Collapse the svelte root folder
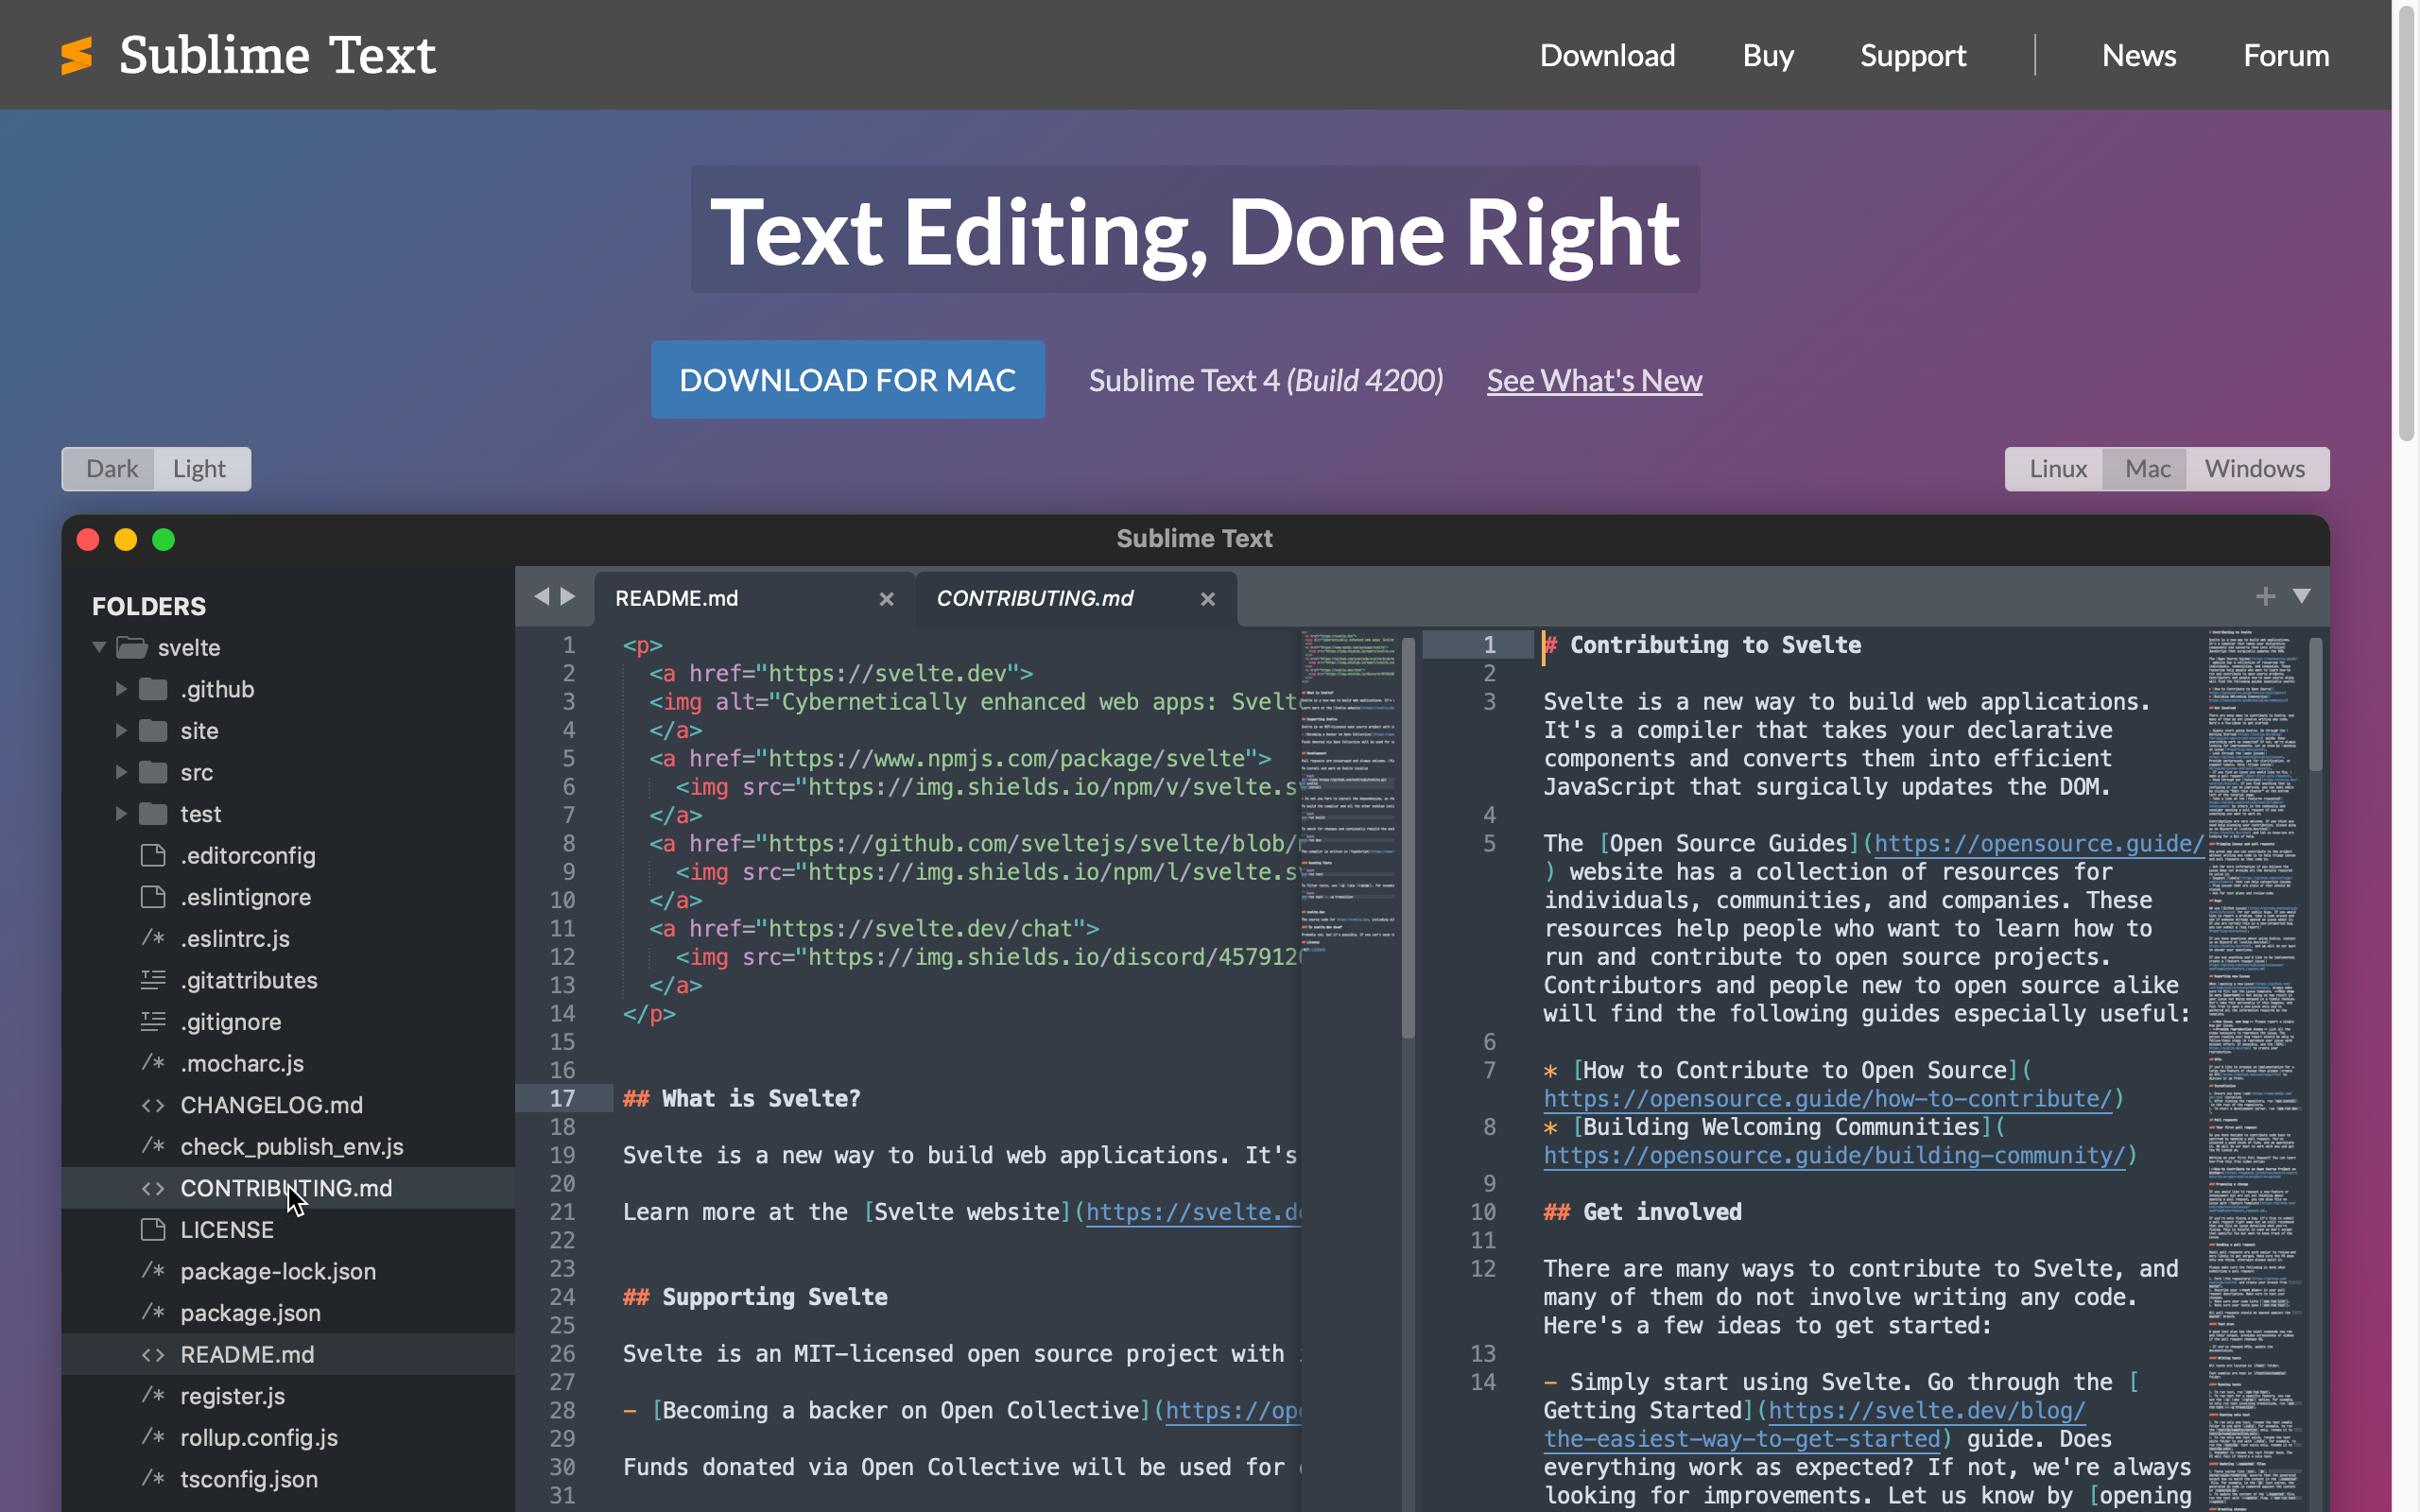 pyautogui.click(x=99, y=647)
